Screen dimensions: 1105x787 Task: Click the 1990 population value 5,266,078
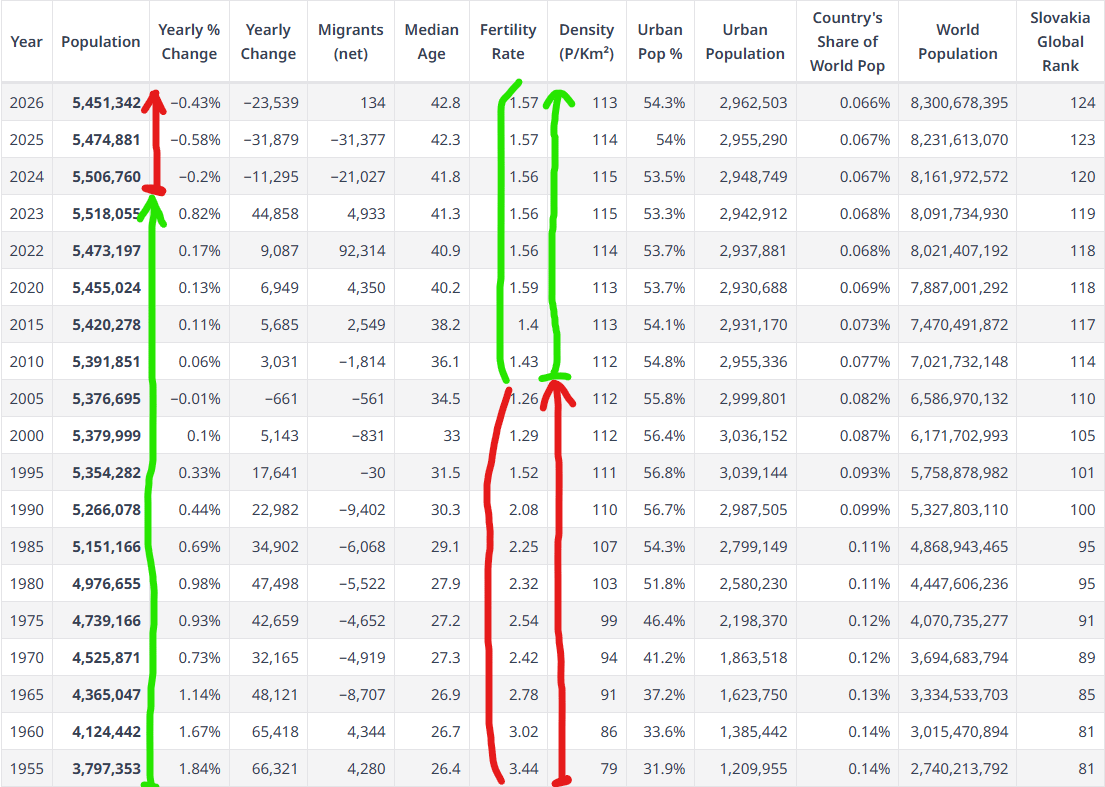[x=106, y=510]
